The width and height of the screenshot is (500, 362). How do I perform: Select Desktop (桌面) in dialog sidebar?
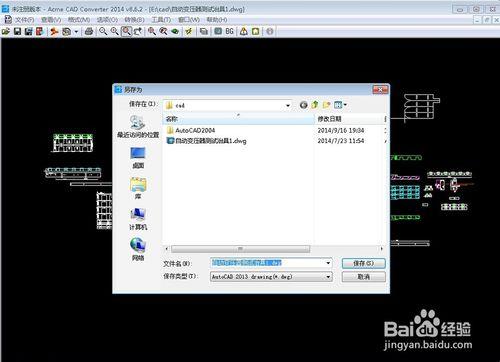click(138, 158)
